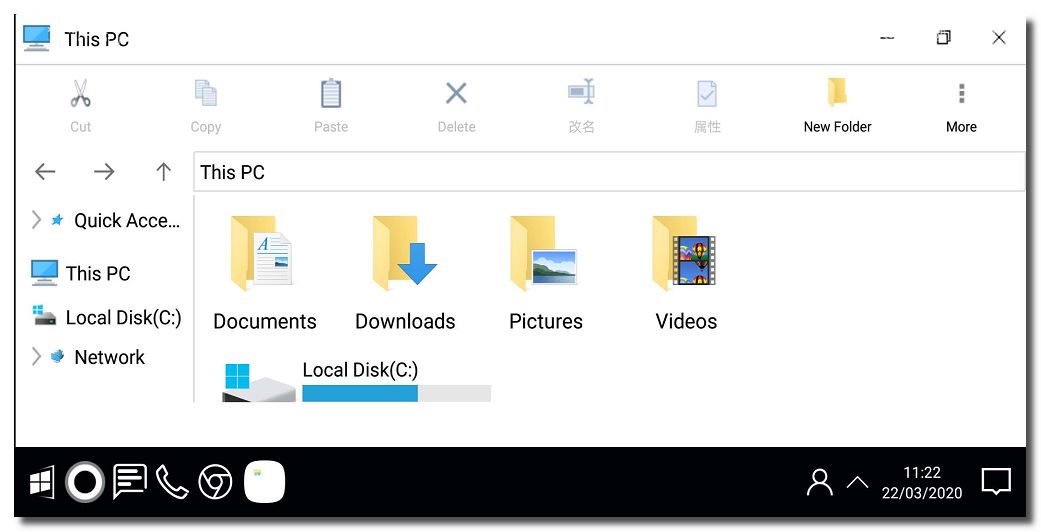Select the Documents folder

pos(264,273)
